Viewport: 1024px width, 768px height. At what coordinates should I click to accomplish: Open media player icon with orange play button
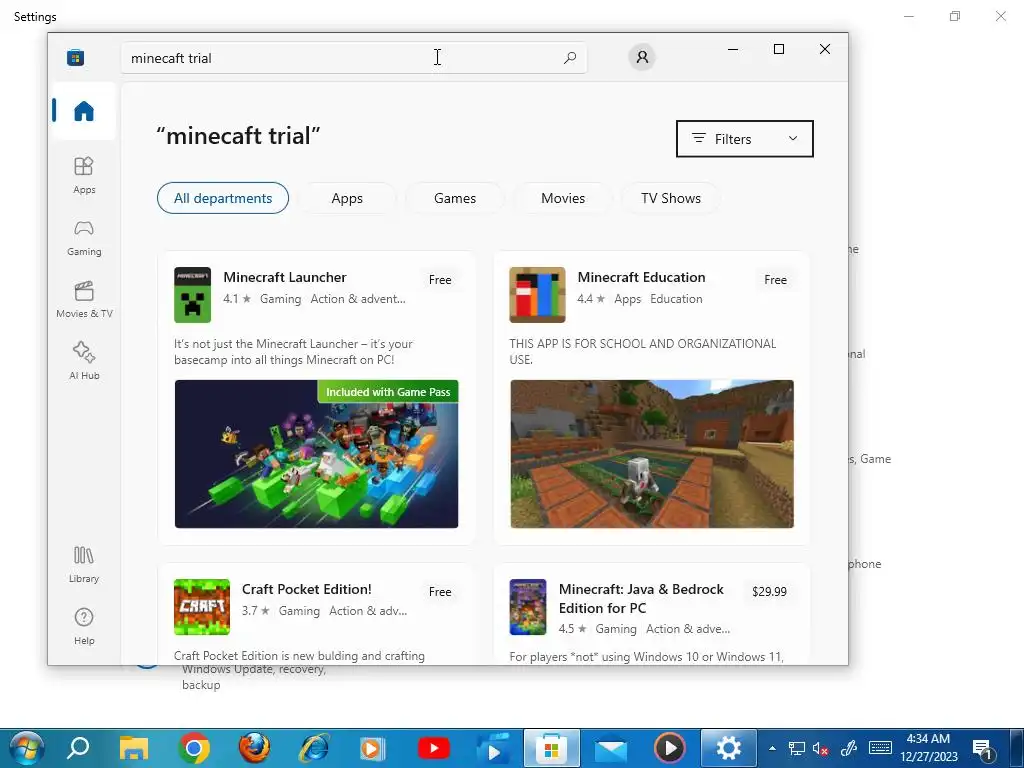tap(373, 748)
